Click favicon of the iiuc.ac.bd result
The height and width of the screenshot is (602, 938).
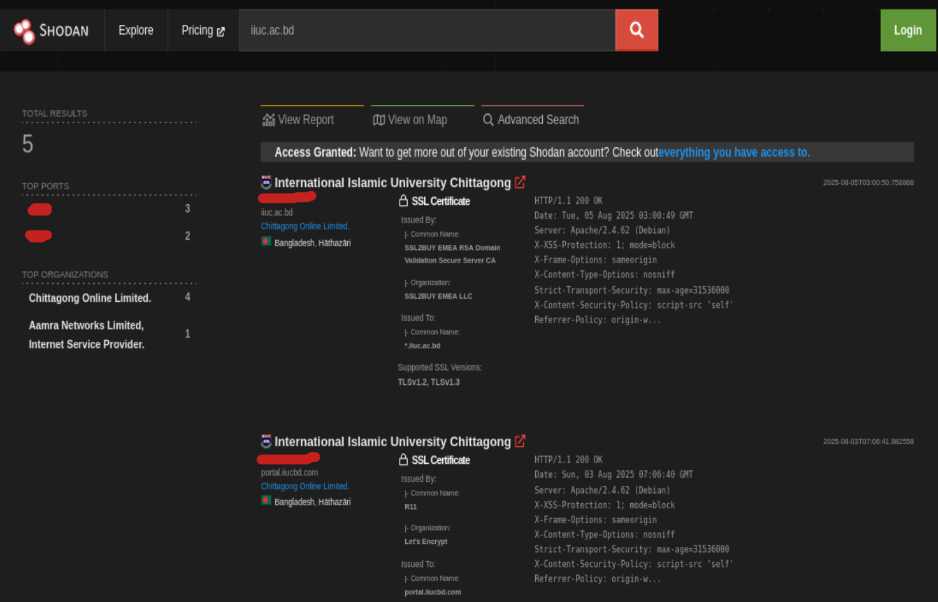pos(266,182)
